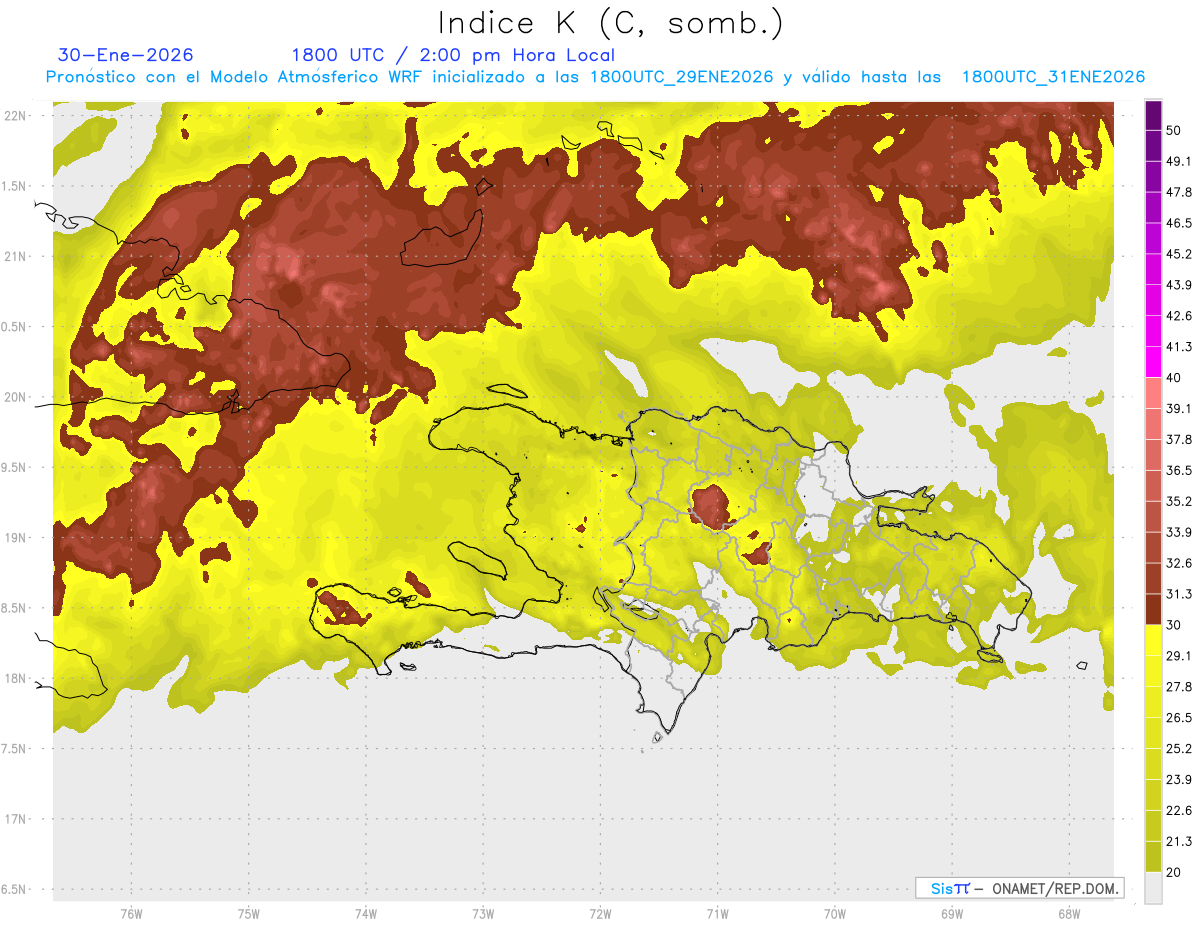Click the color bar value '32.6'
Screen dimensions: 1200x927
click(1179, 563)
